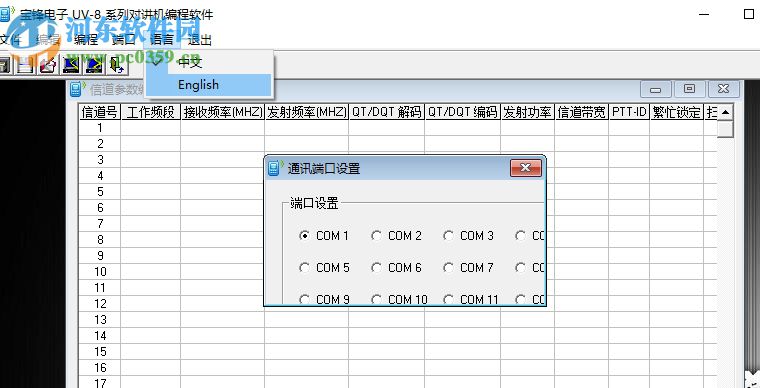Open the 端口 menu
This screenshot has height=388, width=760.
pyautogui.click(x=124, y=40)
